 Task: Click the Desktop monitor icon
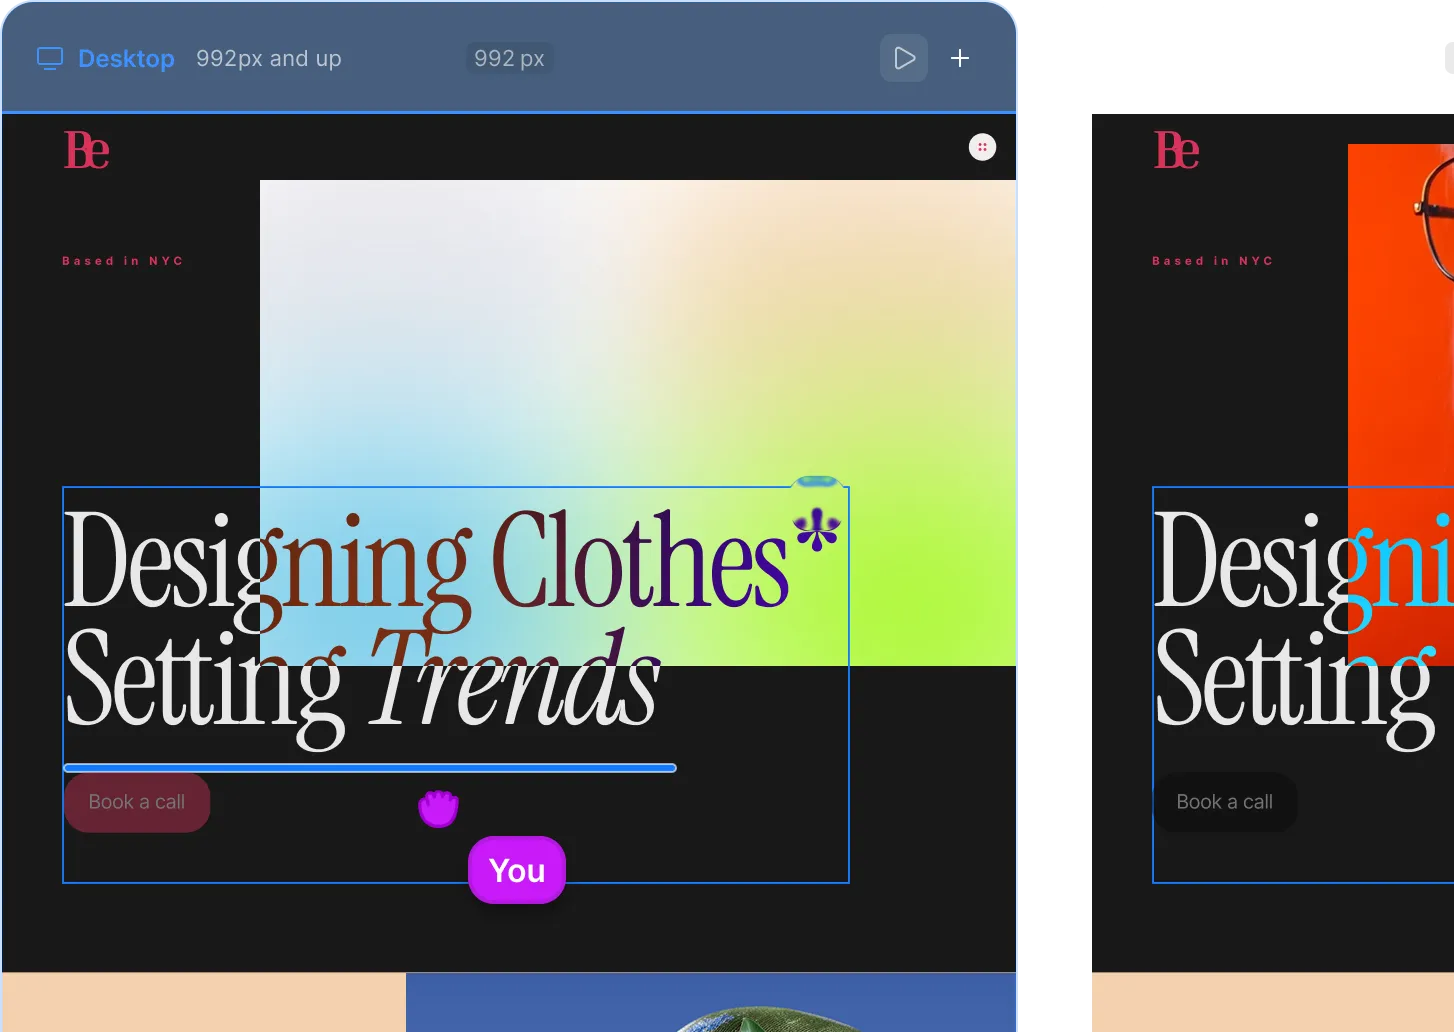[50, 58]
